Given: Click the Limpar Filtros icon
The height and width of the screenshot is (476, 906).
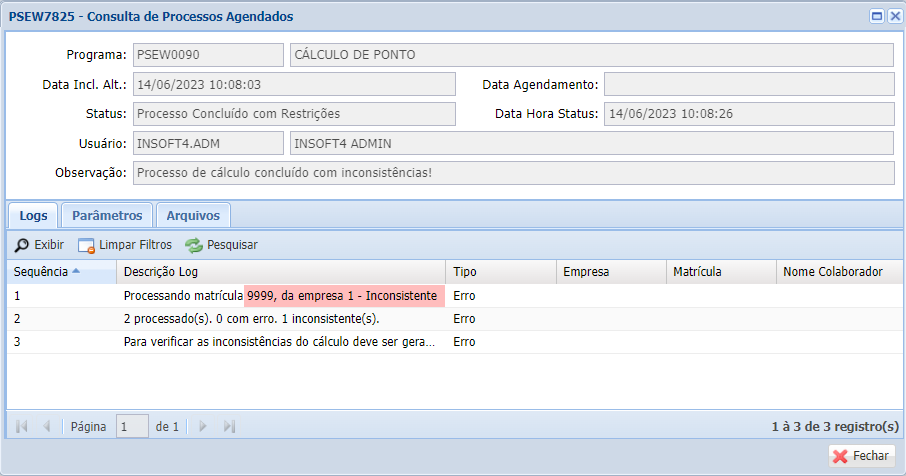Looking at the screenshot, I should [86, 245].
